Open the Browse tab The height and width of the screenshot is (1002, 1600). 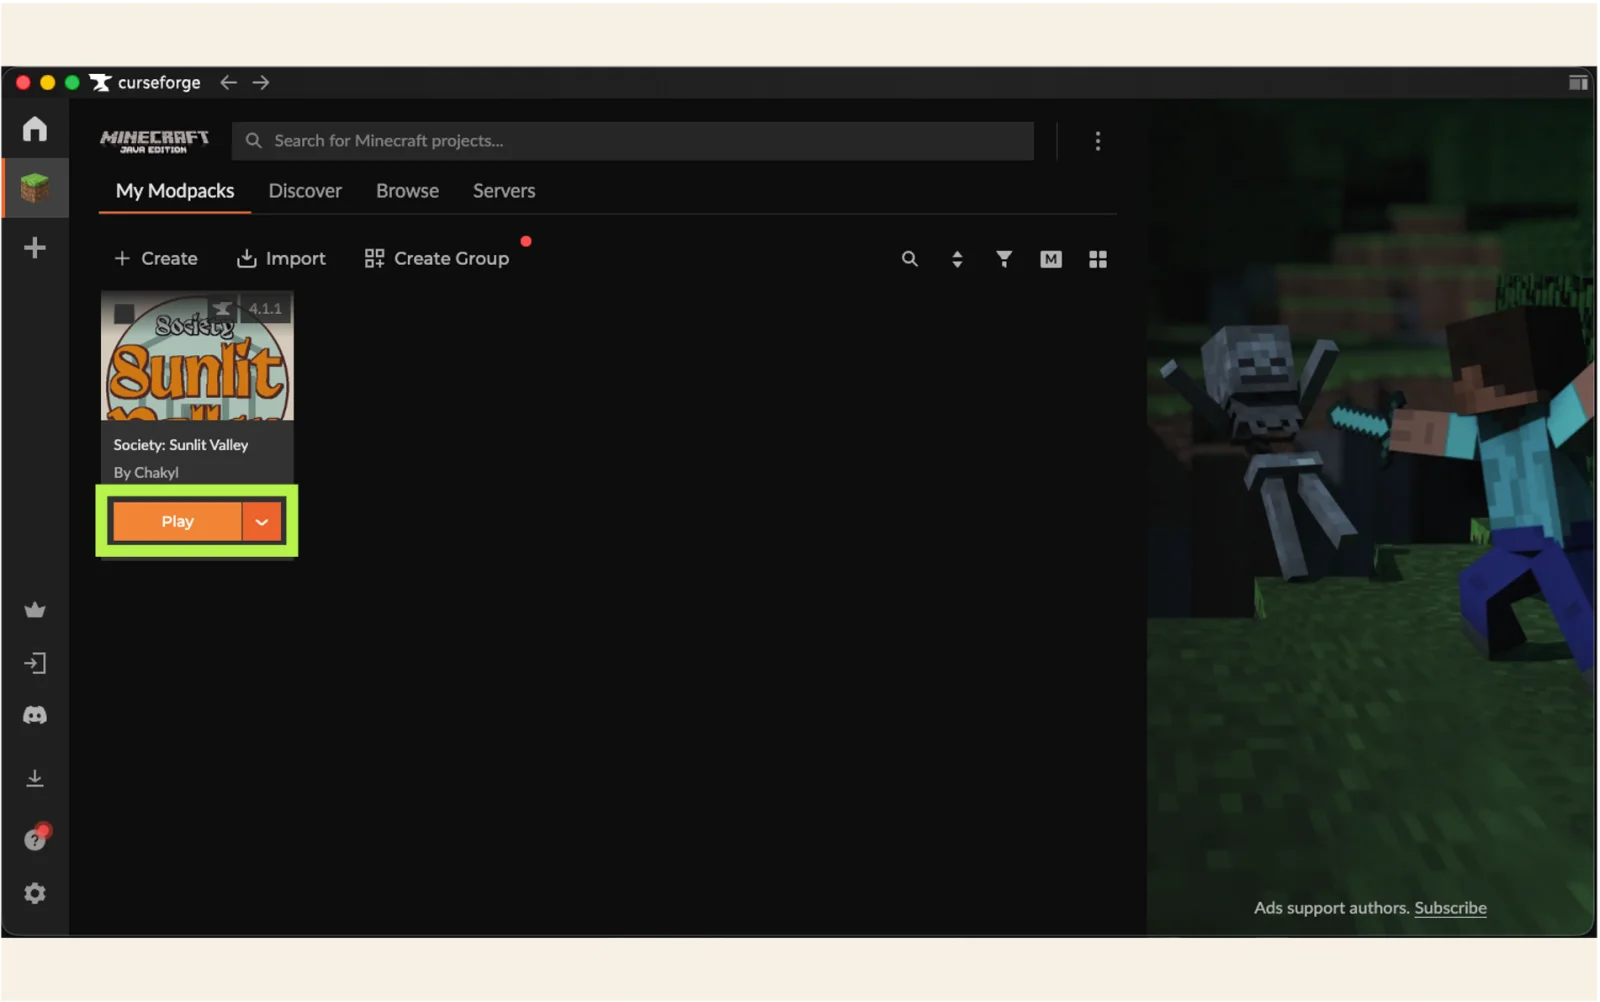407,191
